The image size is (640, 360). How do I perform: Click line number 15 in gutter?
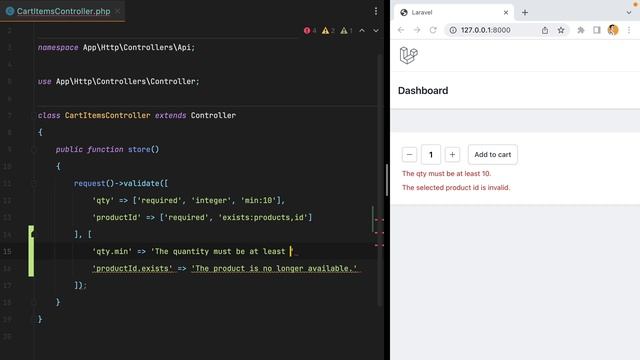7,251
